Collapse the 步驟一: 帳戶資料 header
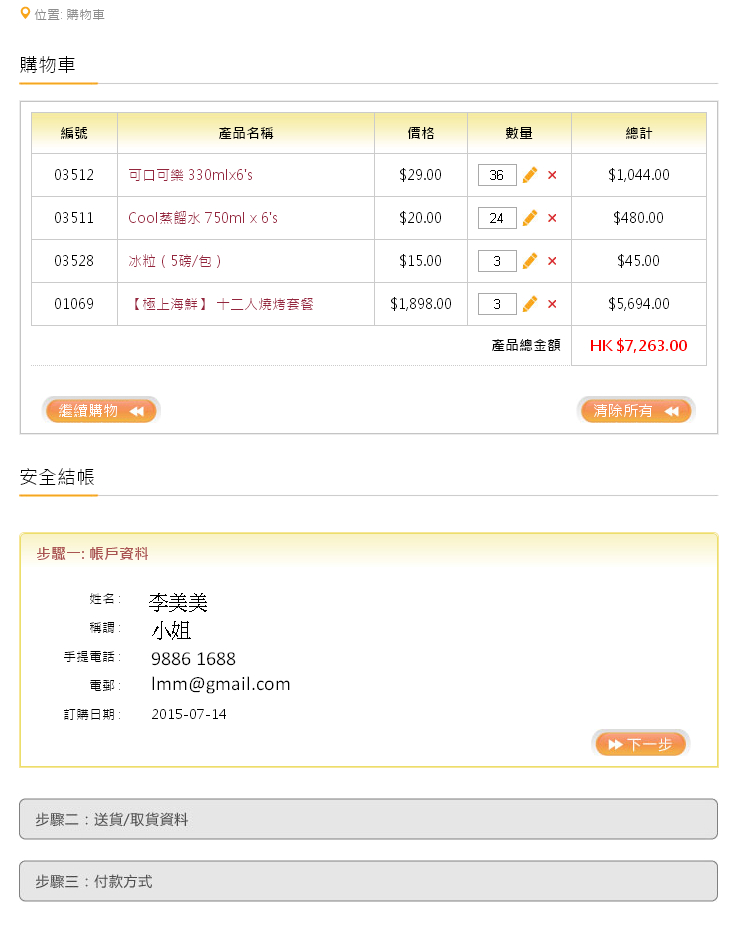This screenshot has height=926, width=738. click(368, 553)
